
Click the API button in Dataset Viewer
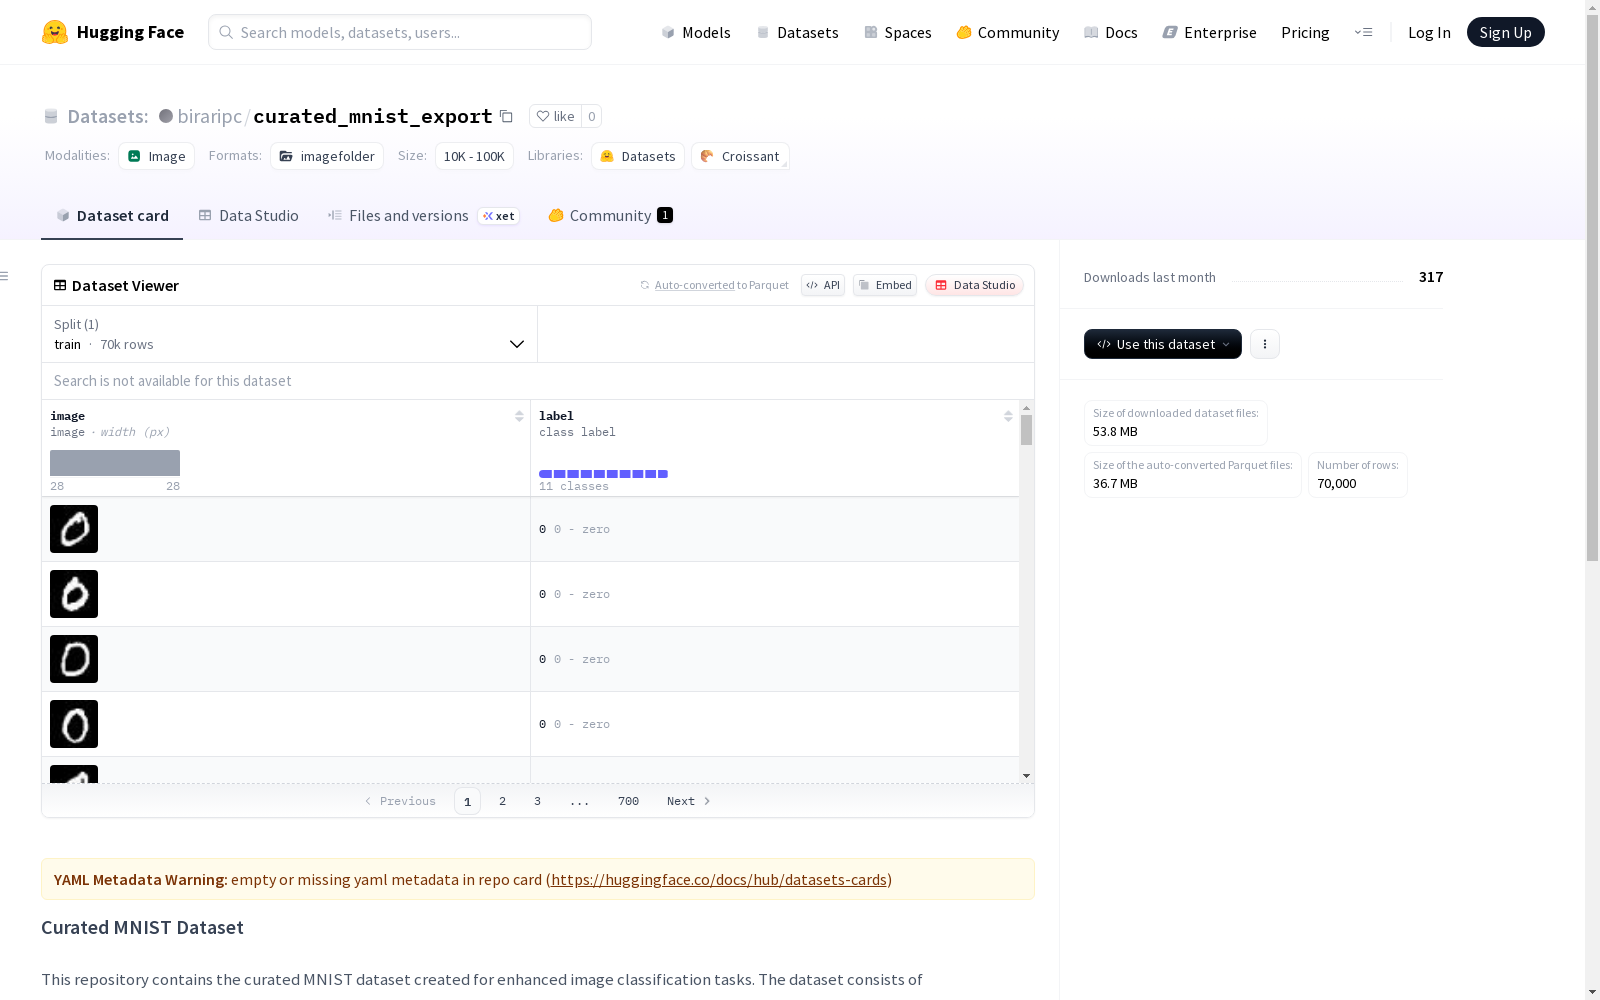click(823, 285)
